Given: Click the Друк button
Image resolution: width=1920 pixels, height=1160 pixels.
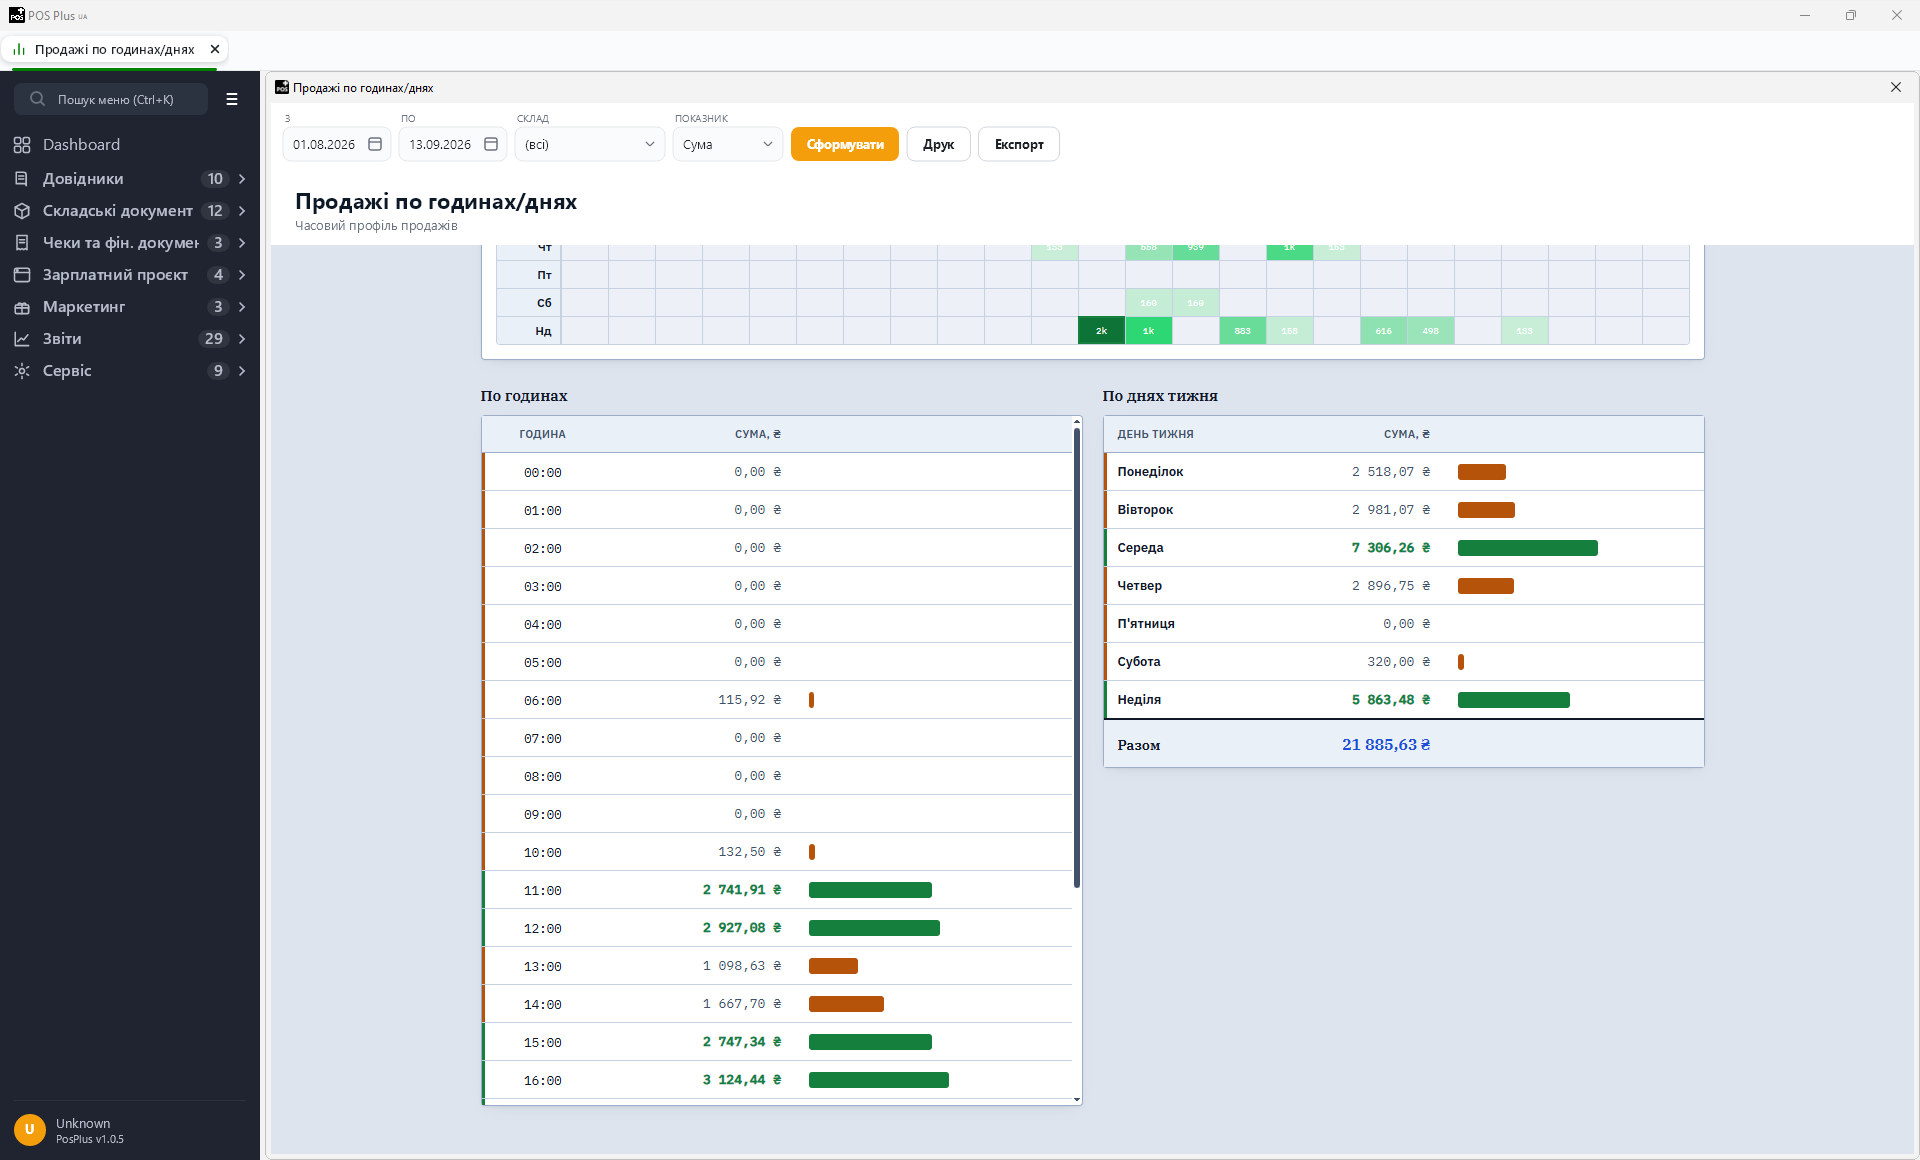Looking at the screenshot, I should [938, 144].
